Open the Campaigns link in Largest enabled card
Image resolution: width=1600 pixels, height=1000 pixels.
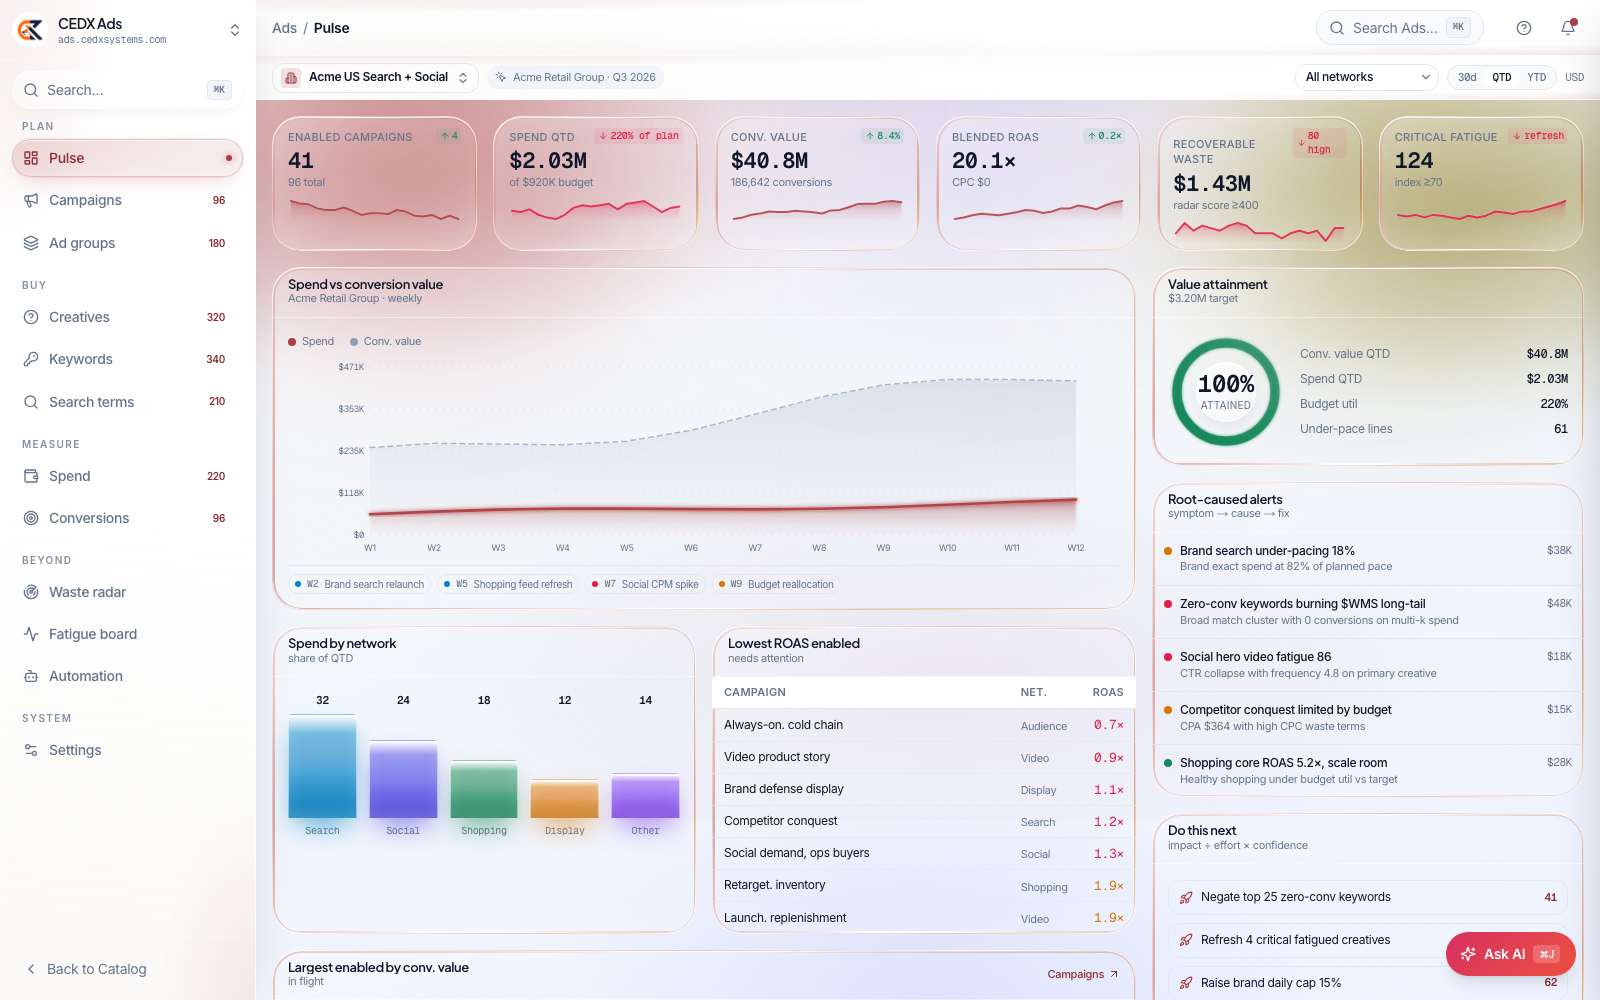click(1083, 974)
